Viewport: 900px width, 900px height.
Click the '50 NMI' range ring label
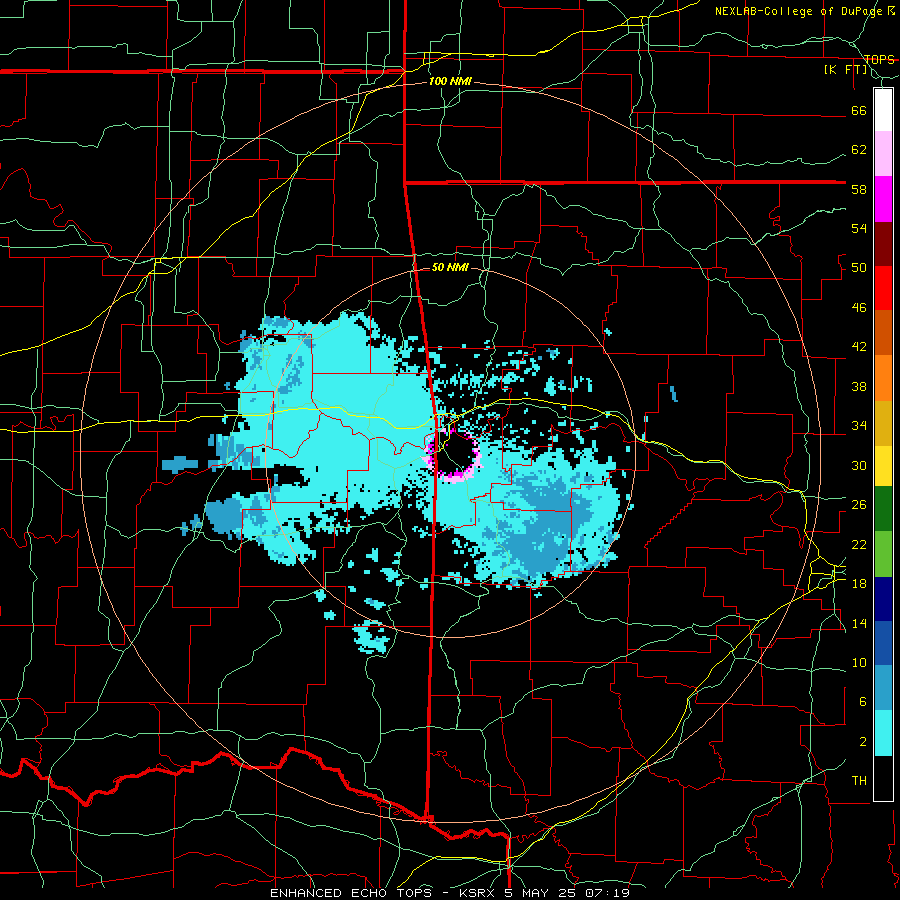tap(450, 267)
